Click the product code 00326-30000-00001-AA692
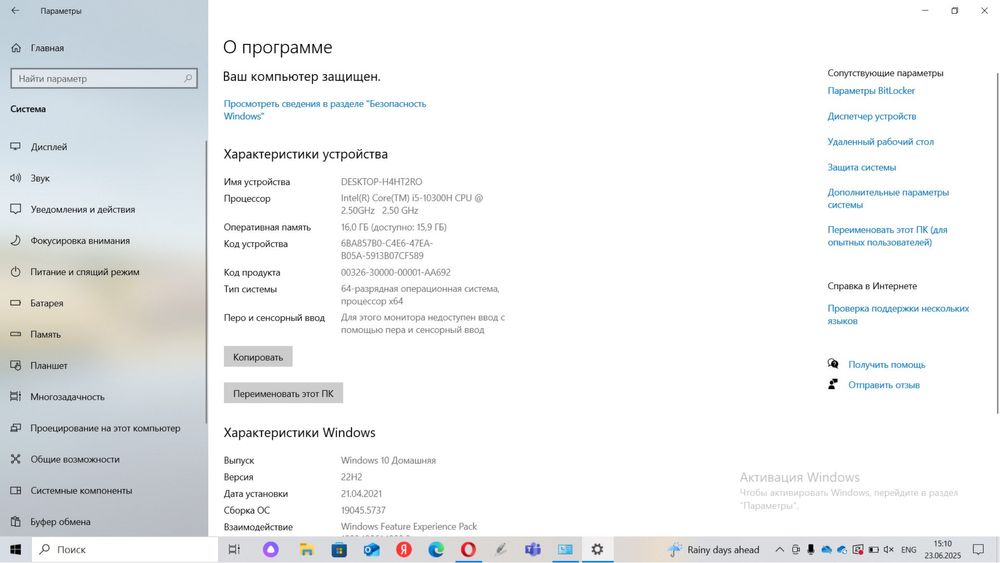This screenshot has width=1000, height=563. [x=395, y=272]
